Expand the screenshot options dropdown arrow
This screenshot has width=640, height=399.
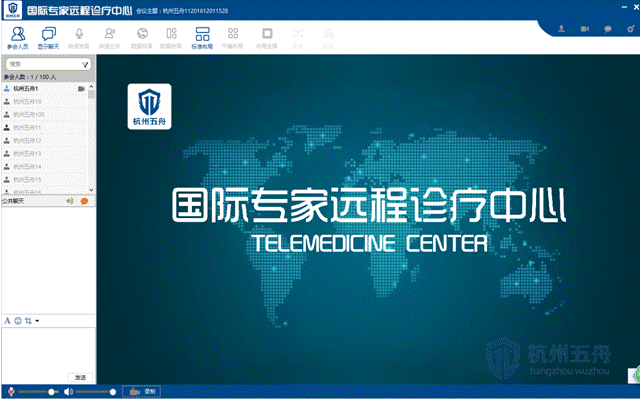click(37, 321)
